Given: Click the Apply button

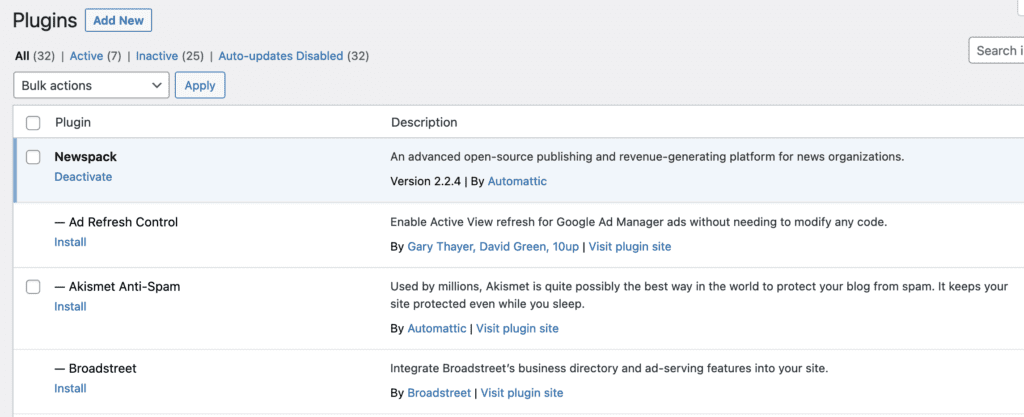Looking at the screenshot, I should tap(200, 85).
